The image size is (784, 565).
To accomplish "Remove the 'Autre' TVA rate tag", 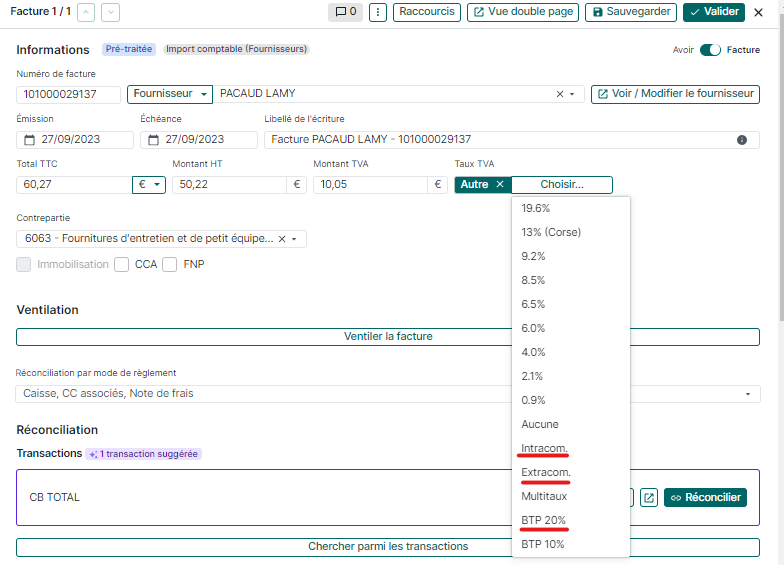I will [x=500, y=185].
